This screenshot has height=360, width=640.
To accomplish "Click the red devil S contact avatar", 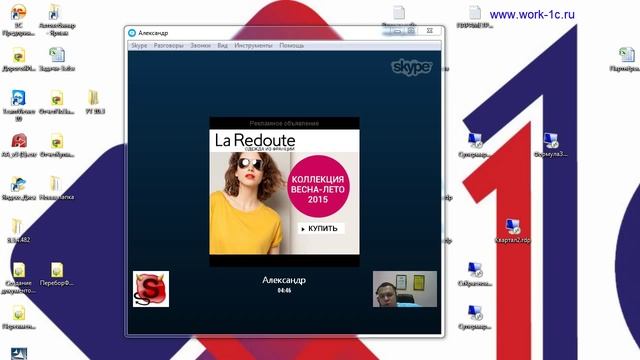I will pos(151,289).
